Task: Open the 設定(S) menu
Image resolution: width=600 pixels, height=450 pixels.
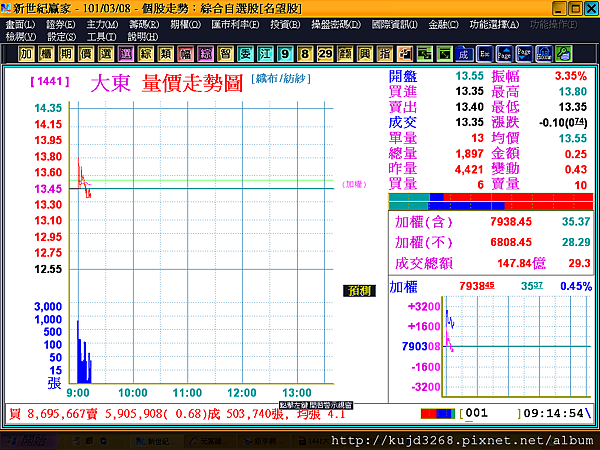Action: (62, 37)
